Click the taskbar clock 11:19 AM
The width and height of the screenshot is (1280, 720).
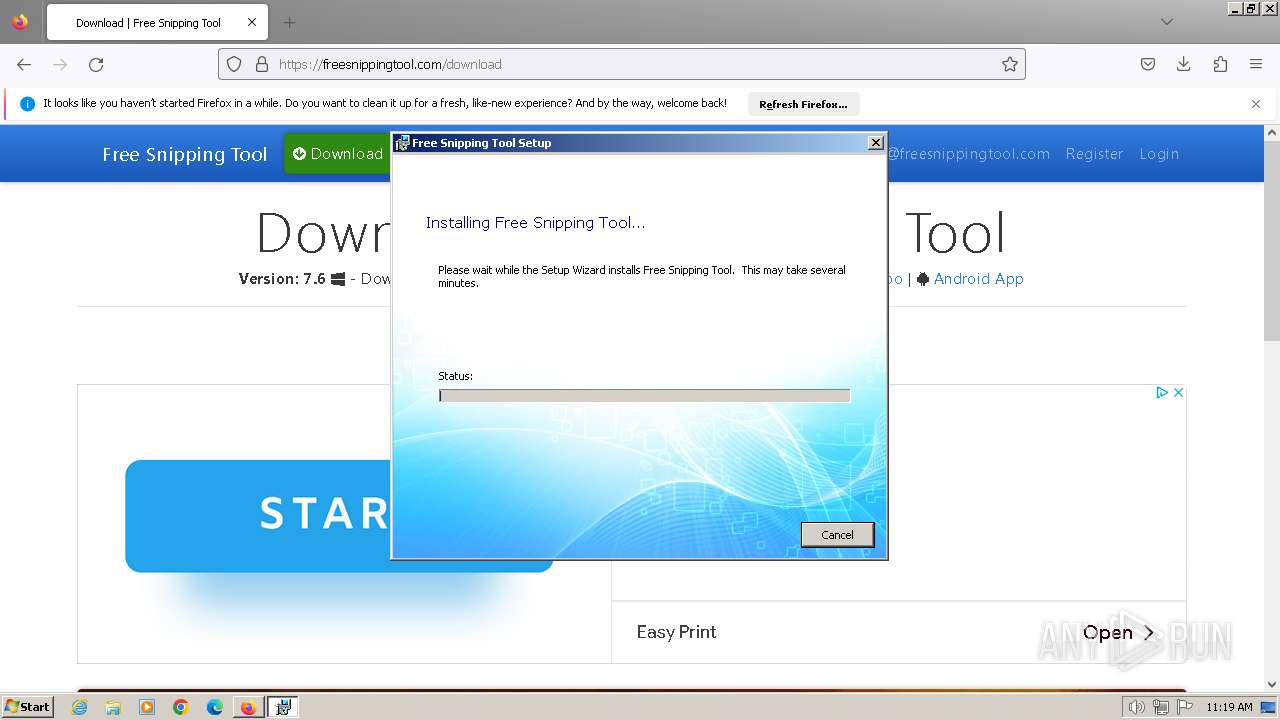click(x=1229, y=707)
